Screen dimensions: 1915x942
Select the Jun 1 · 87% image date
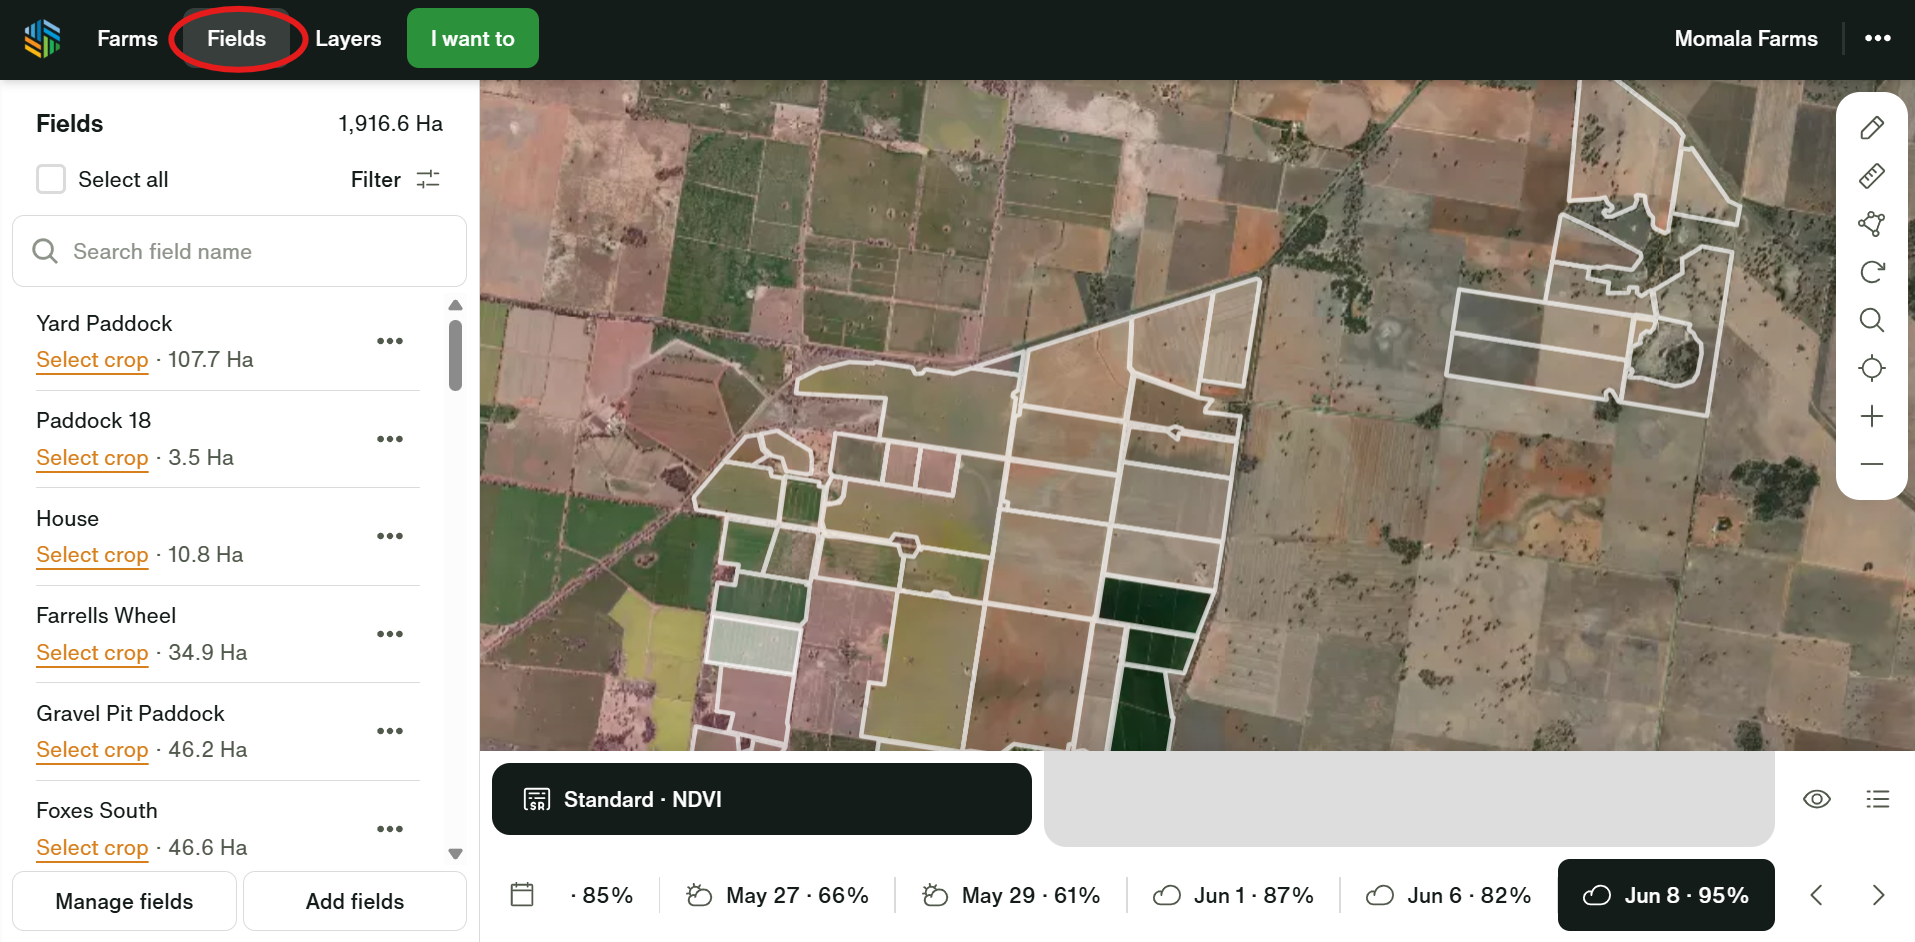click(x=1233, y=895)
